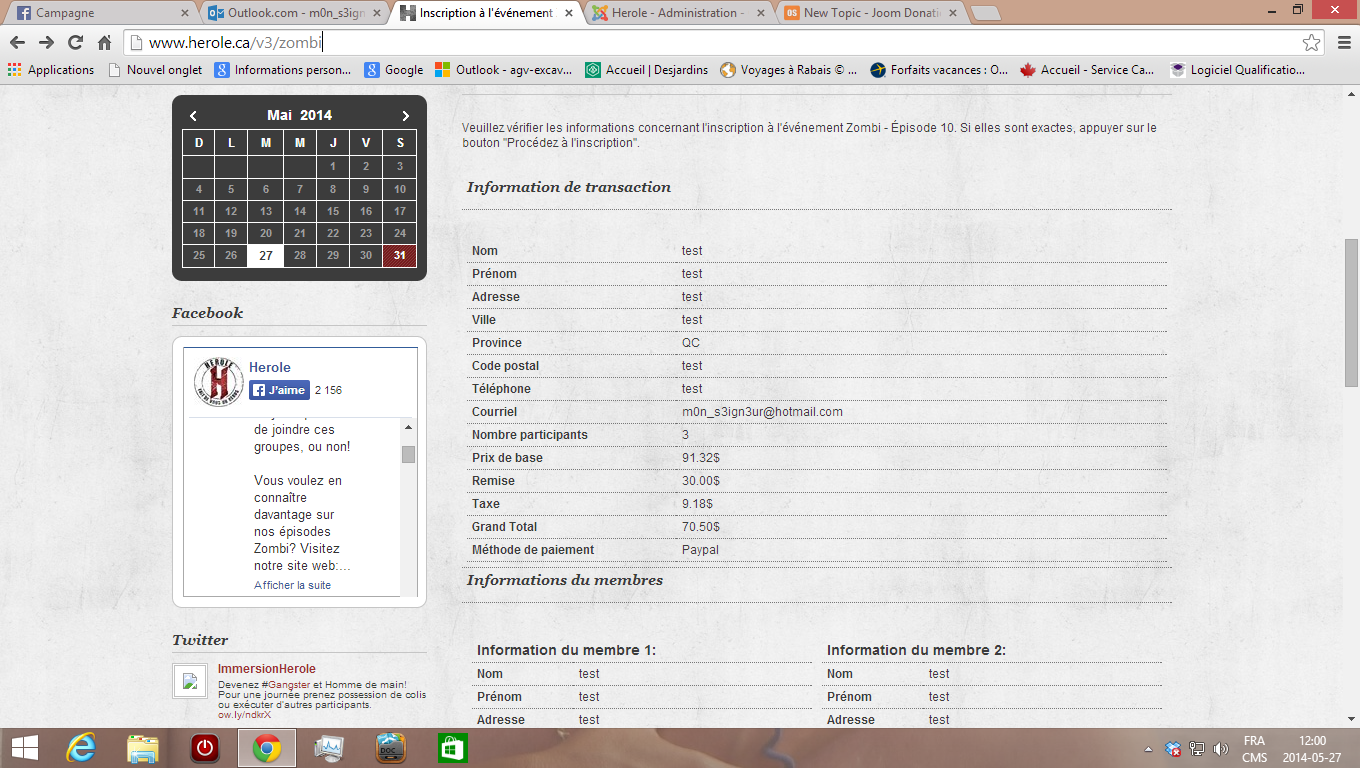This screenshot has width=1360, height=768.
Task: Click the home icon in the browser toolbar
Action: pos(104,43)
